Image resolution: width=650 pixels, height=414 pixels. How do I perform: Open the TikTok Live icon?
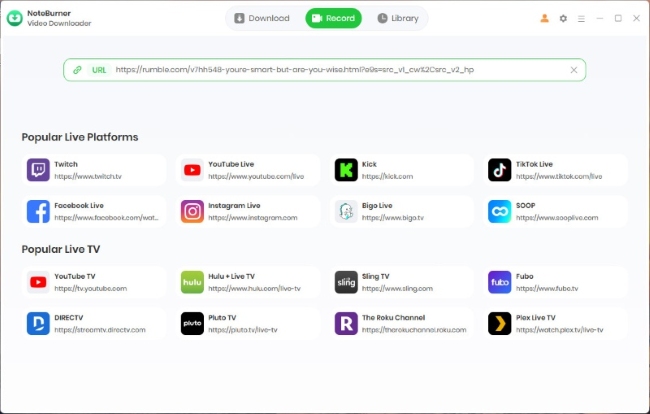tap(500, 170)
